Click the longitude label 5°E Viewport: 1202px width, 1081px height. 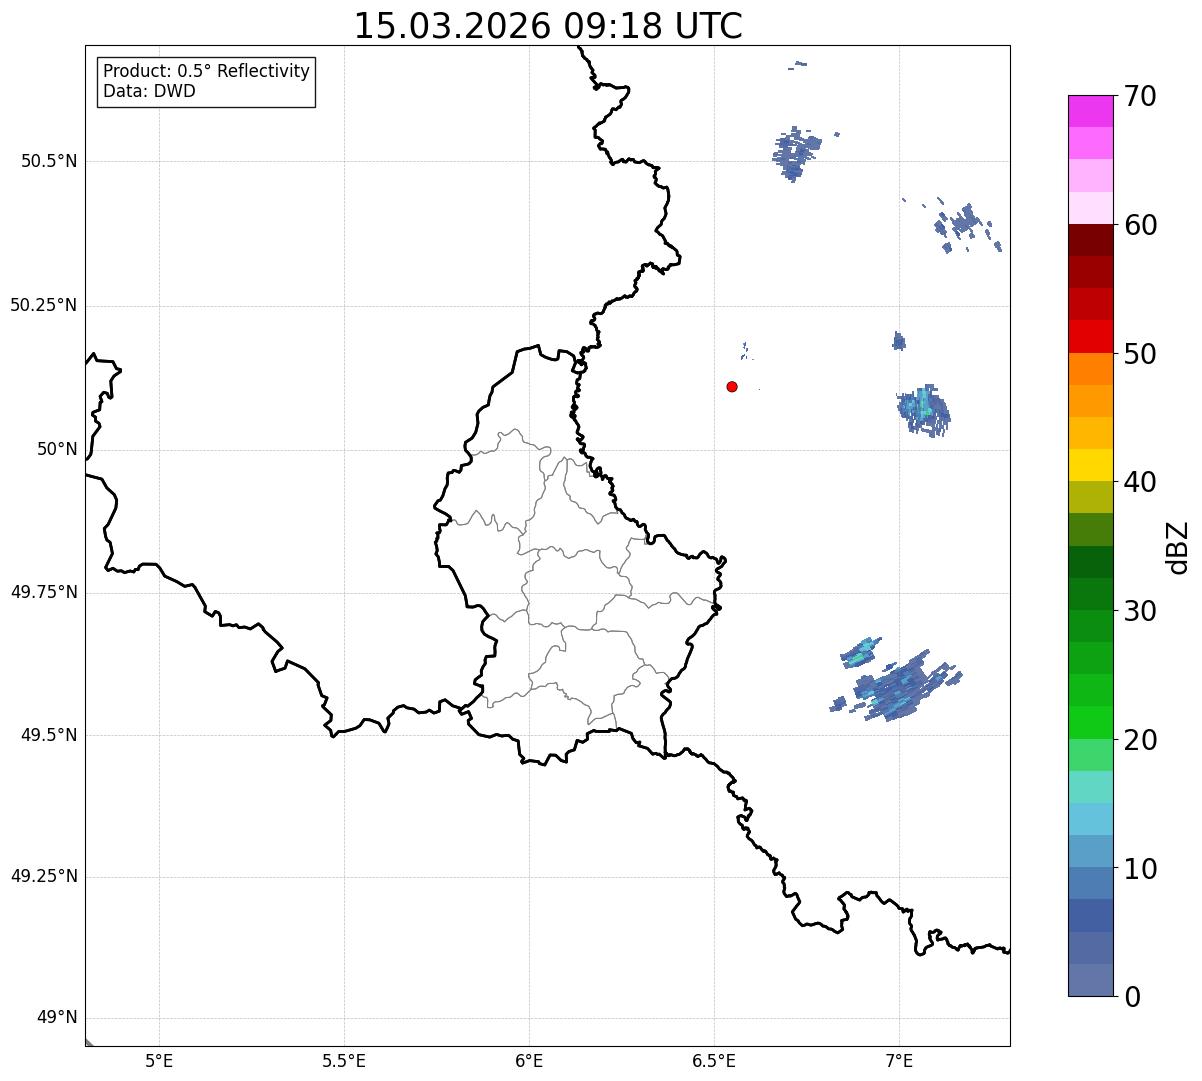click(x=159, y=1061)
